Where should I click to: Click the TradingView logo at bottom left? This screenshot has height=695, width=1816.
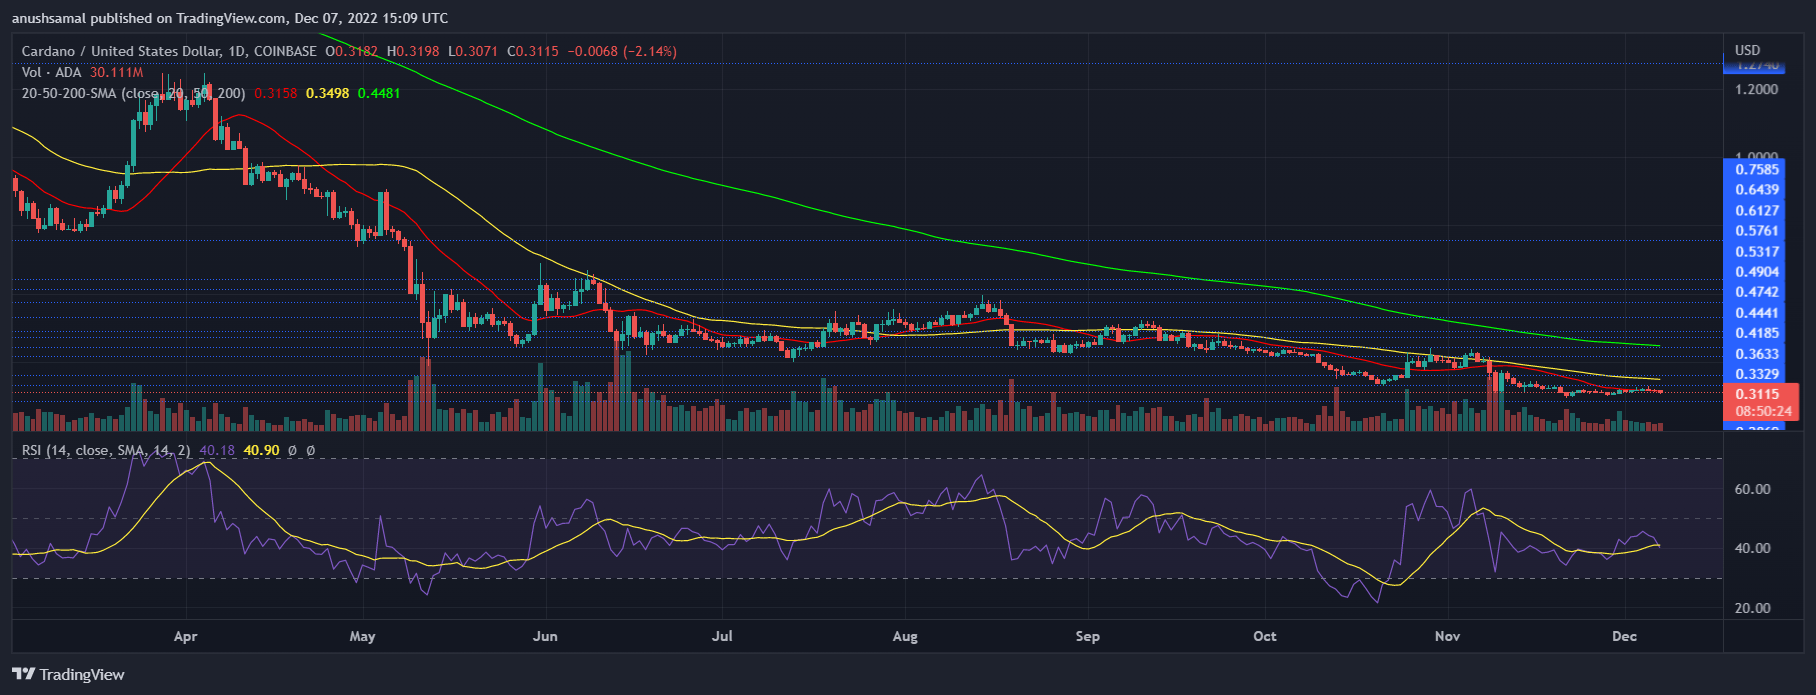pos(68,674)
